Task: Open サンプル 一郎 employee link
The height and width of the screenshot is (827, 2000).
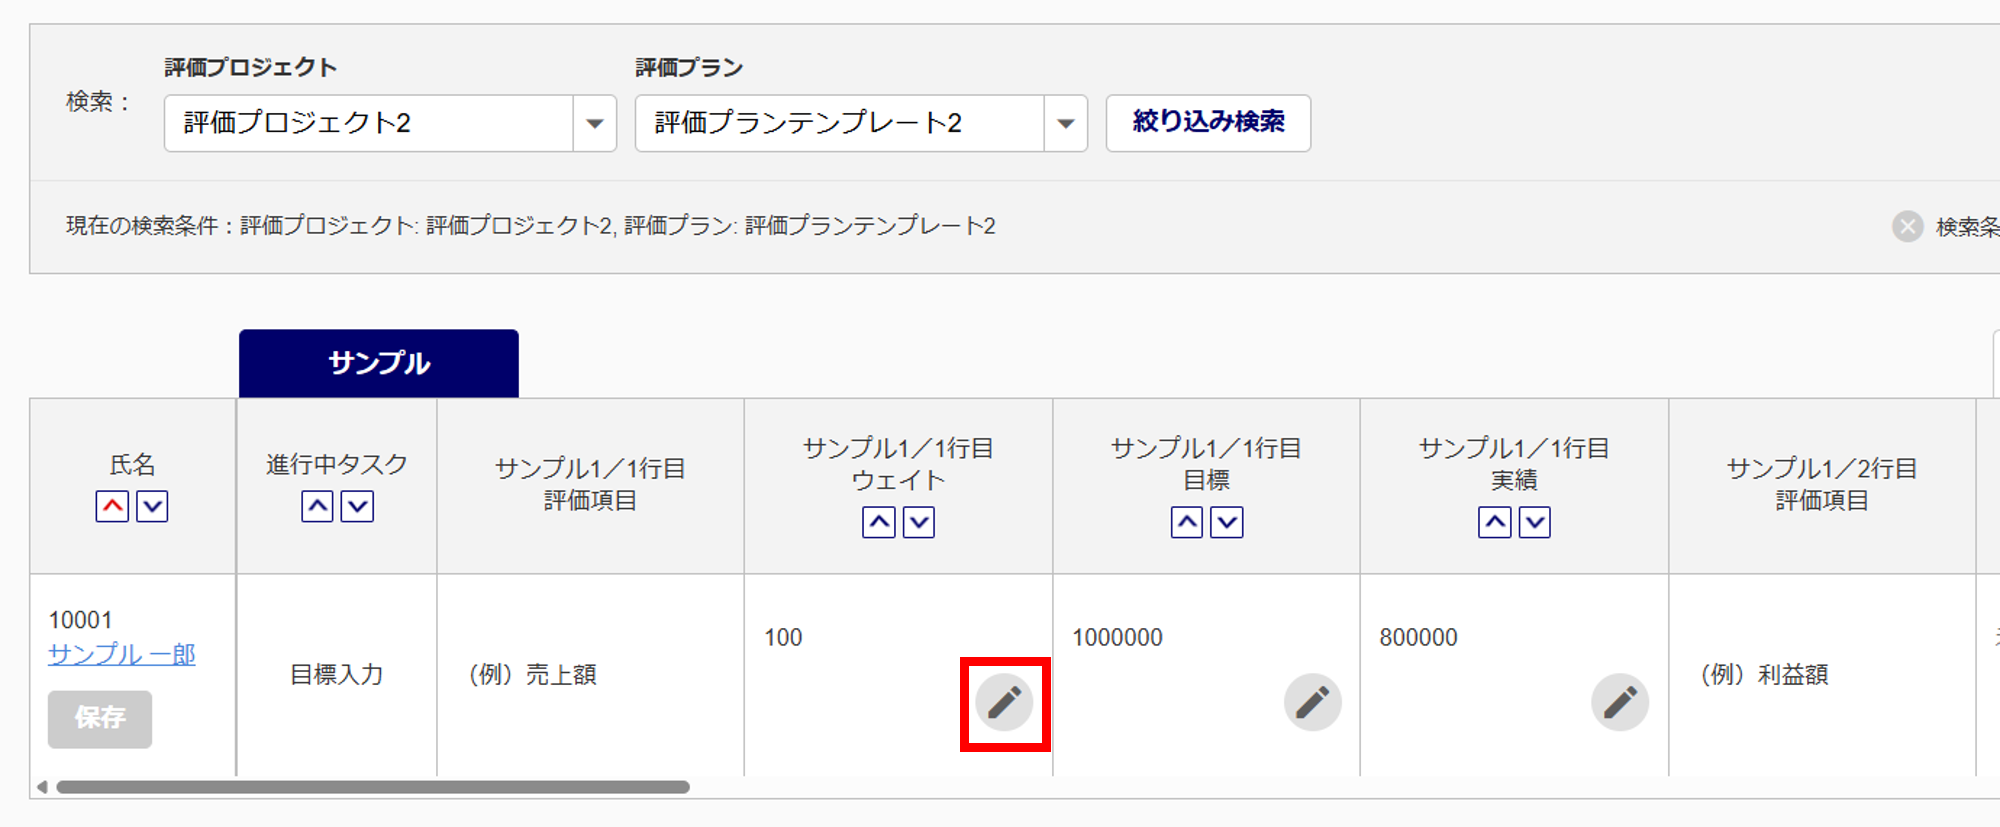Action: [122, 654]
